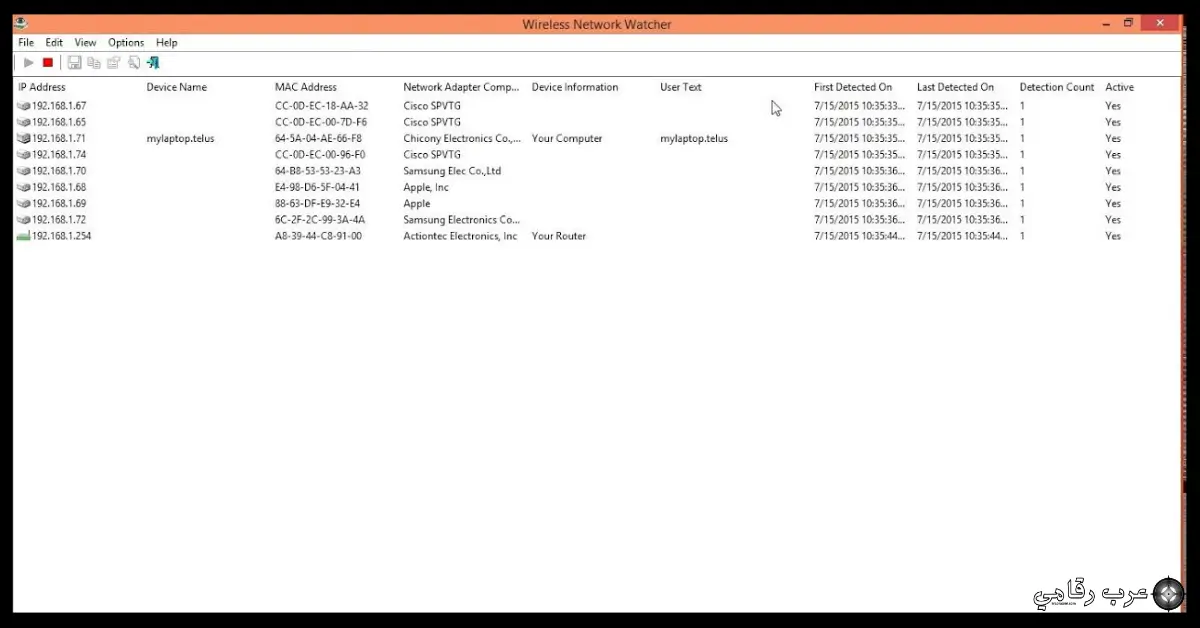Open the File menu
The image size is (1200, 628).
pyautogui.click(x=25, y=42)
